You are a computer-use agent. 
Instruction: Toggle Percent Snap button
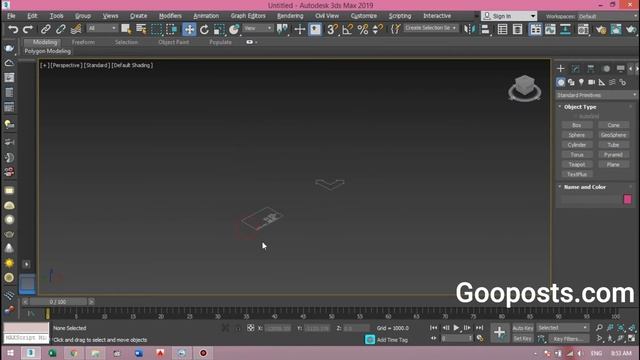pos(362,29)
